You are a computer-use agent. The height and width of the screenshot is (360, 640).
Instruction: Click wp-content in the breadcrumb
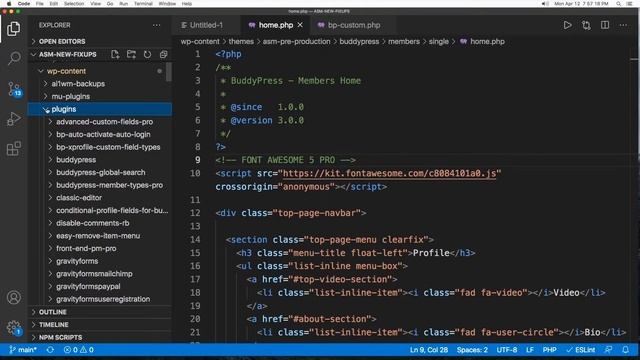200,42
